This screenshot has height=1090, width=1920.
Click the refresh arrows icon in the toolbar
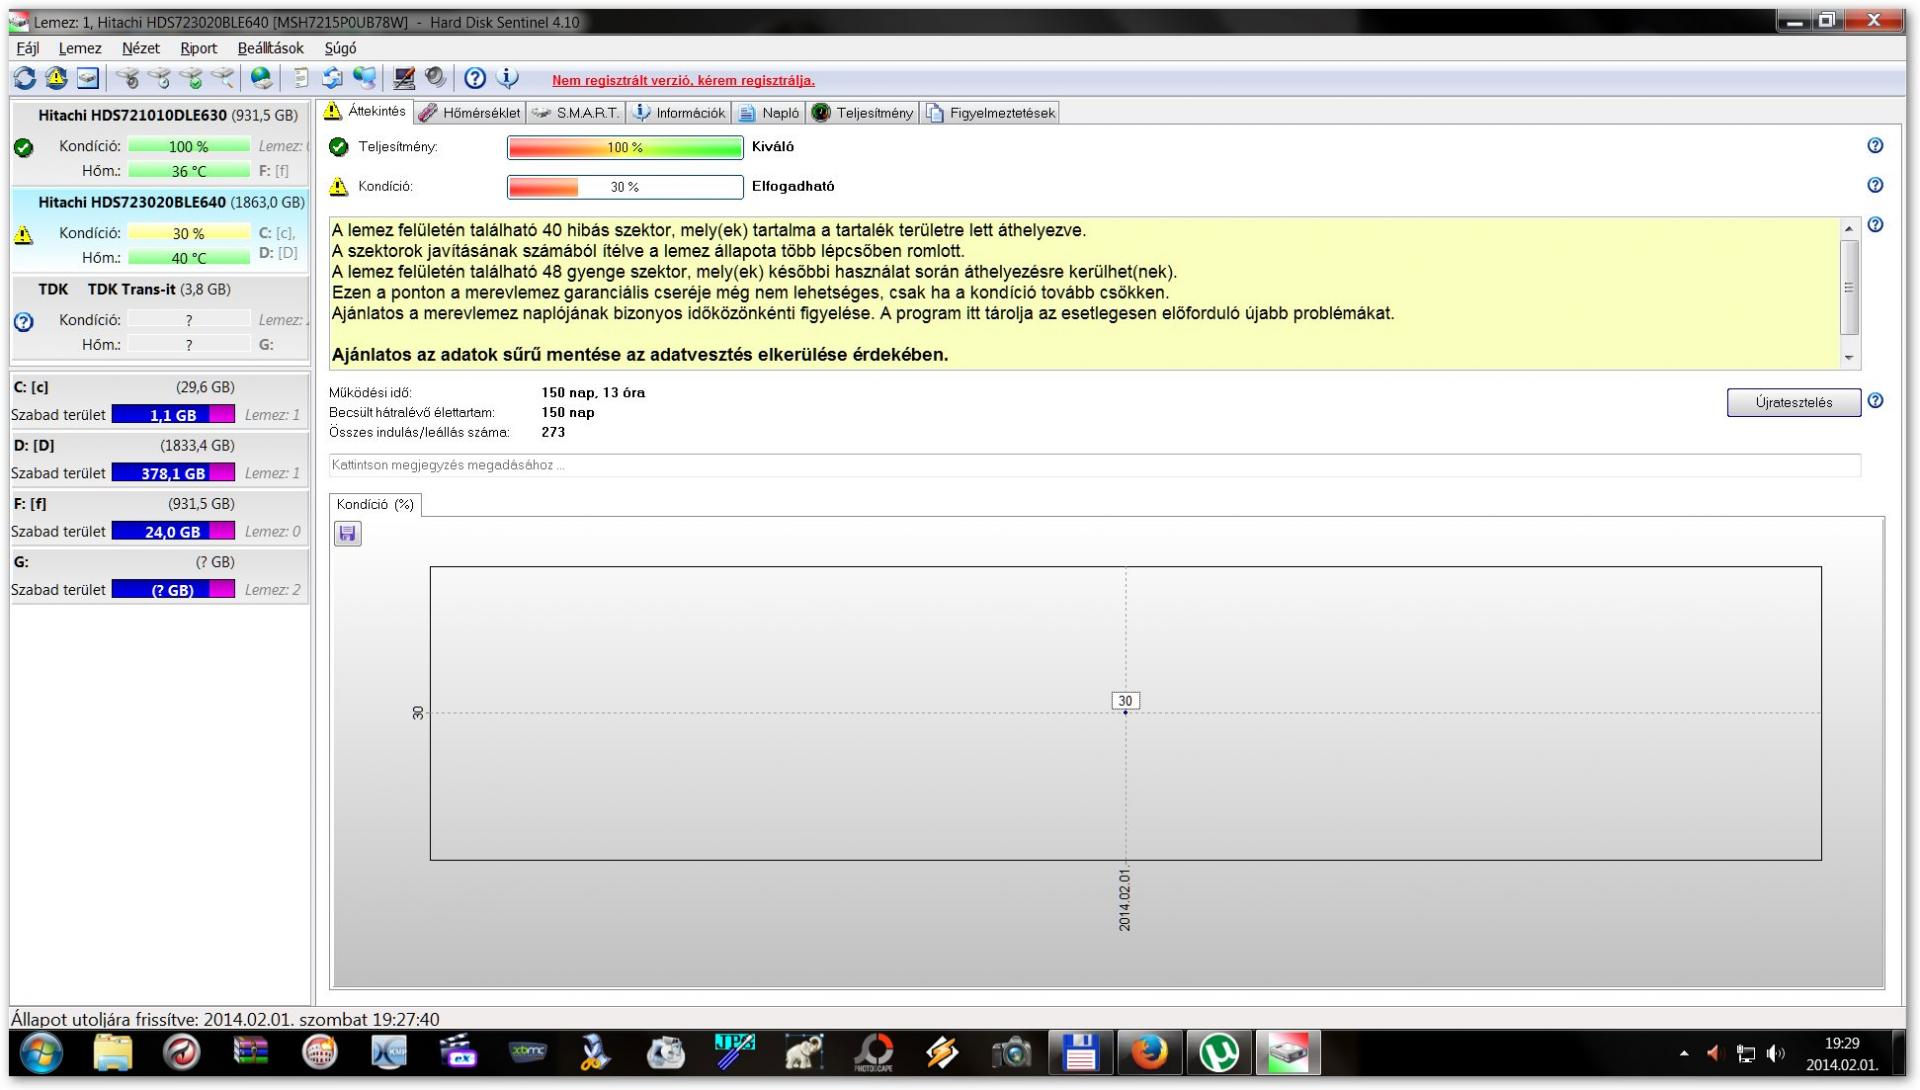pos(25,78)
